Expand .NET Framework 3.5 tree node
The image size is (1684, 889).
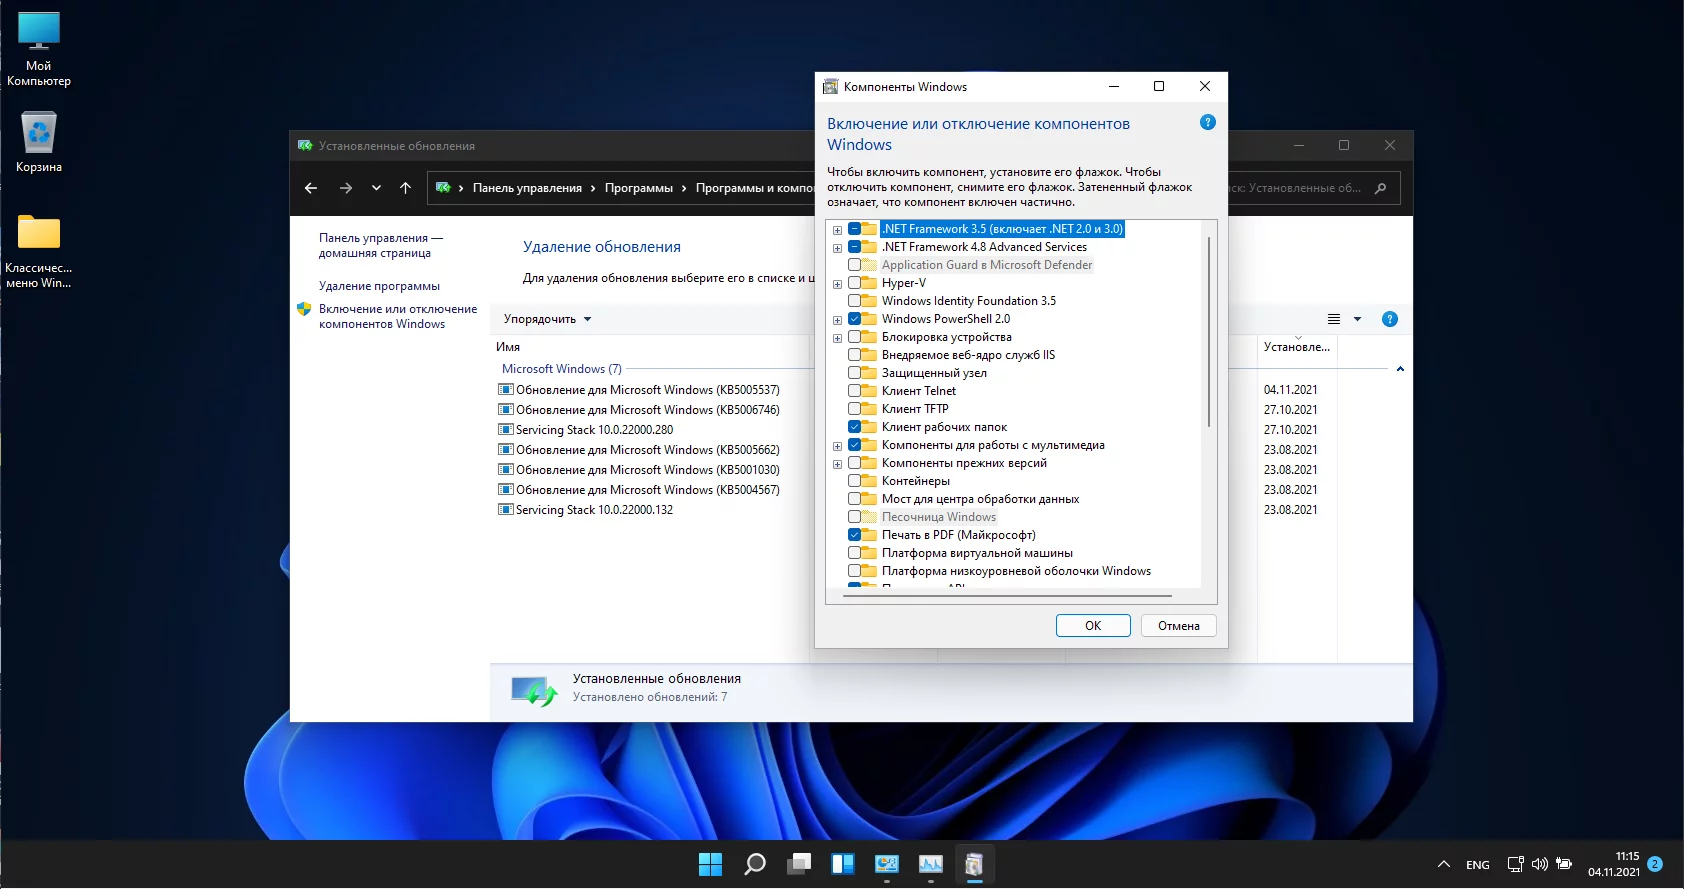click(837, 230)
